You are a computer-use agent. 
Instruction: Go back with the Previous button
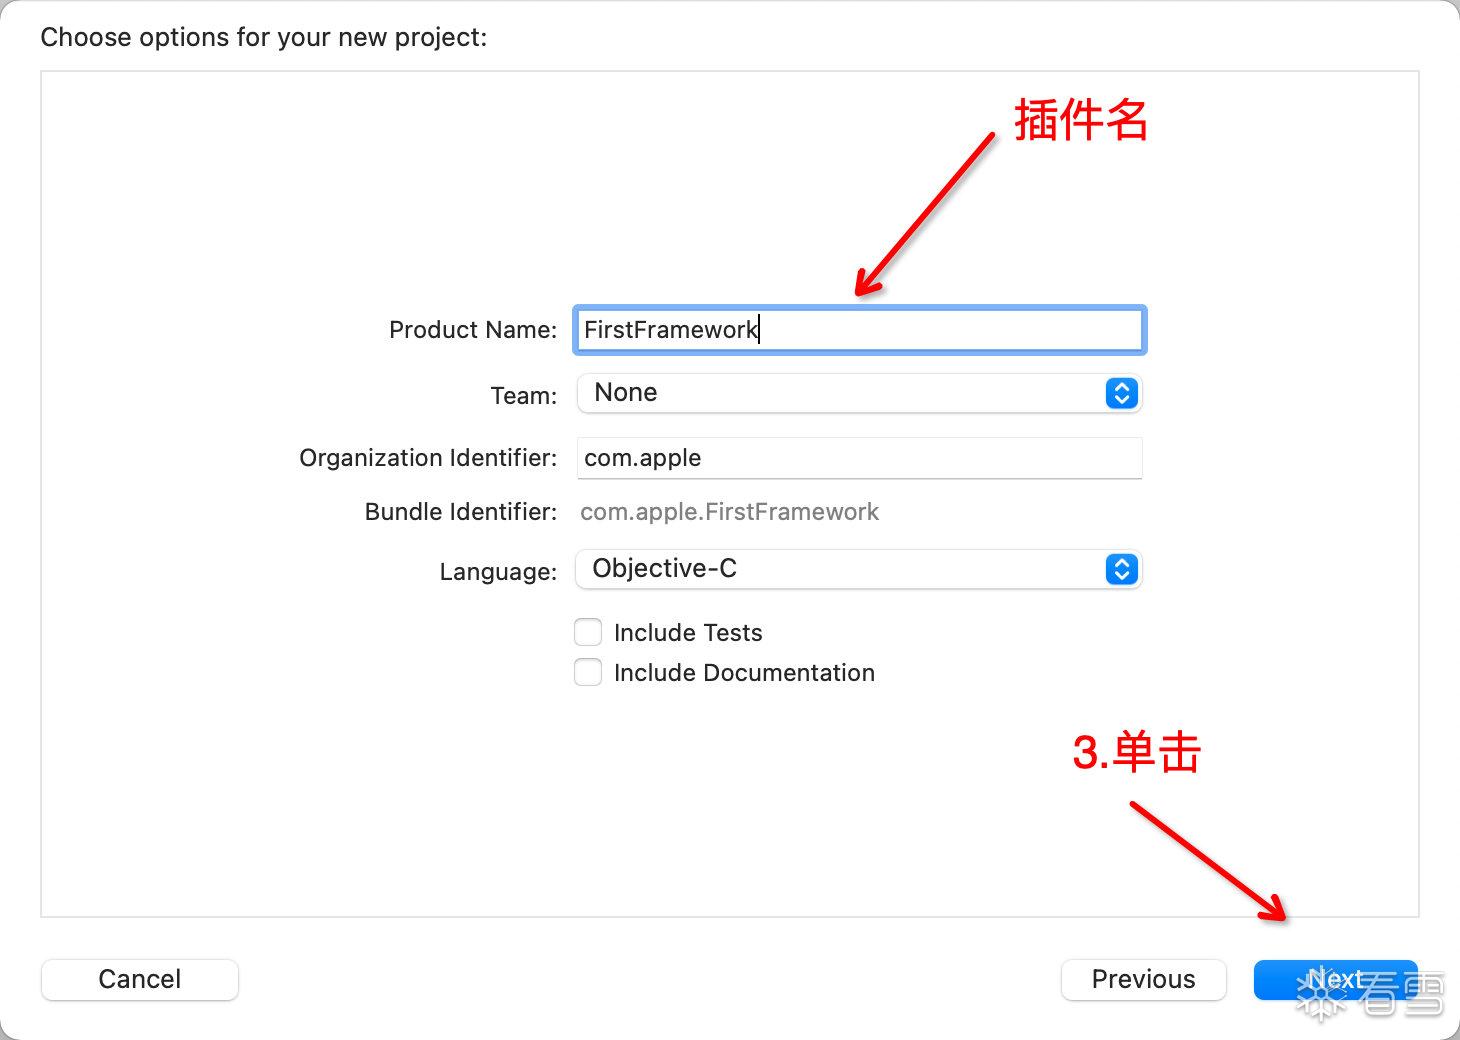(x=1143, y=980)
